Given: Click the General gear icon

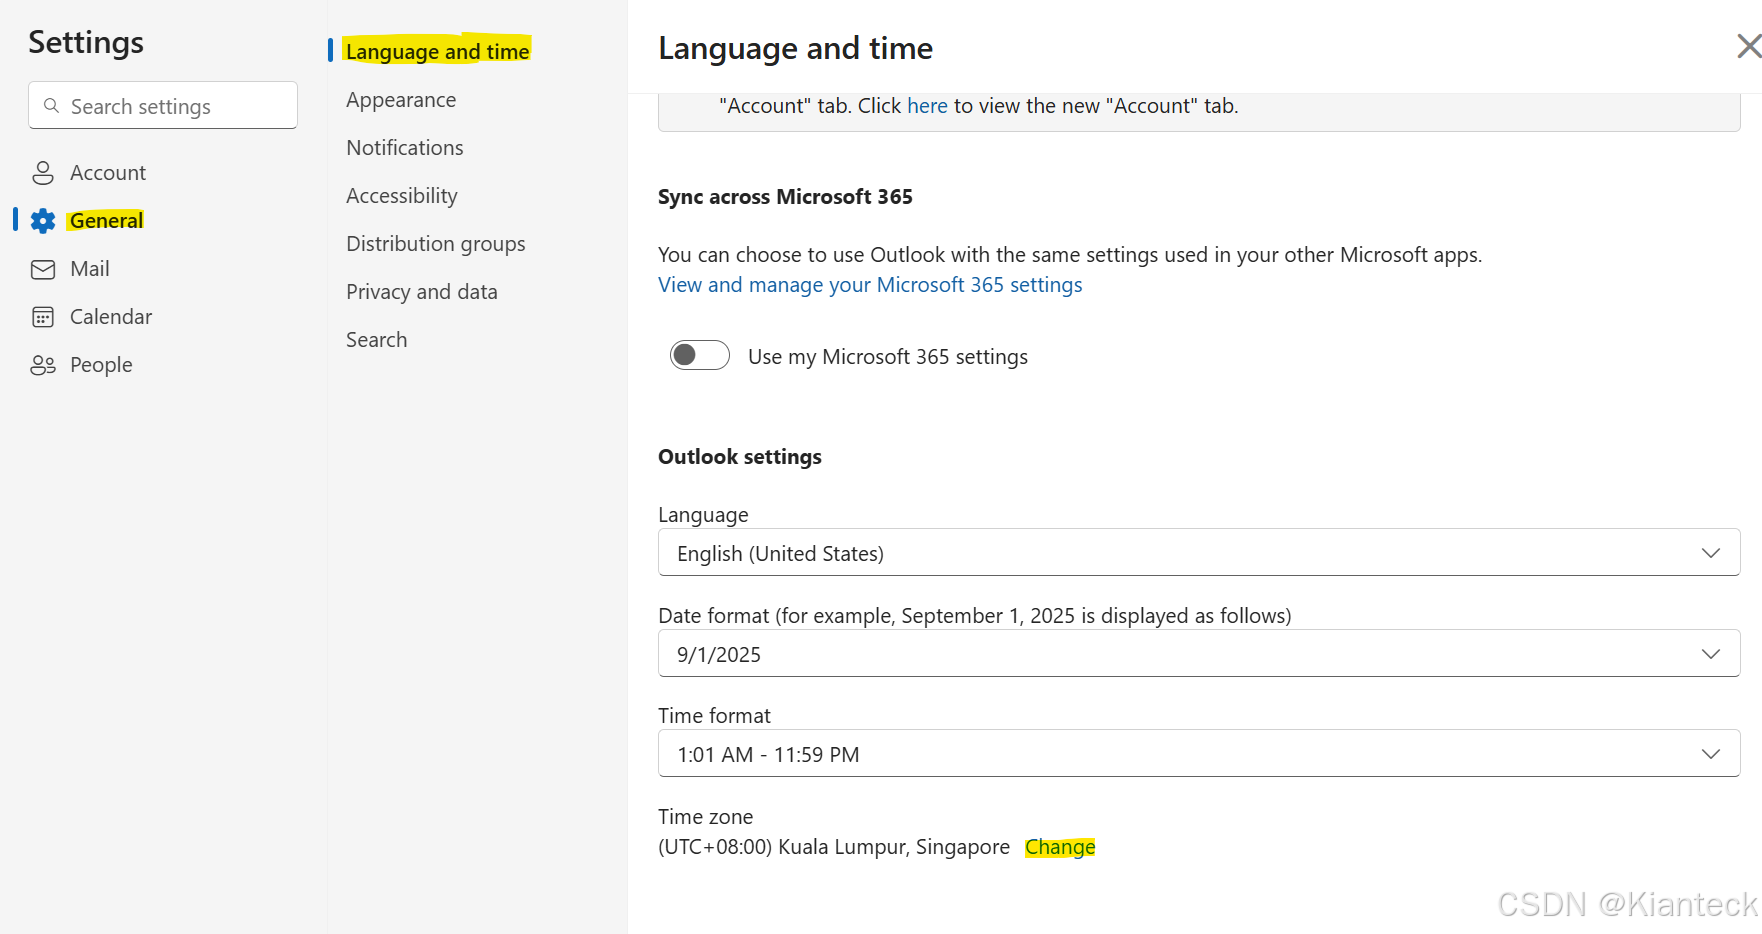Looking at the screenshot, I should (x=43, y=221).
